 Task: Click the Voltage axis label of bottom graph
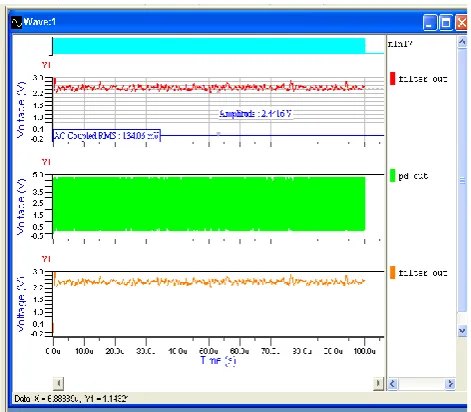[21, 303]
